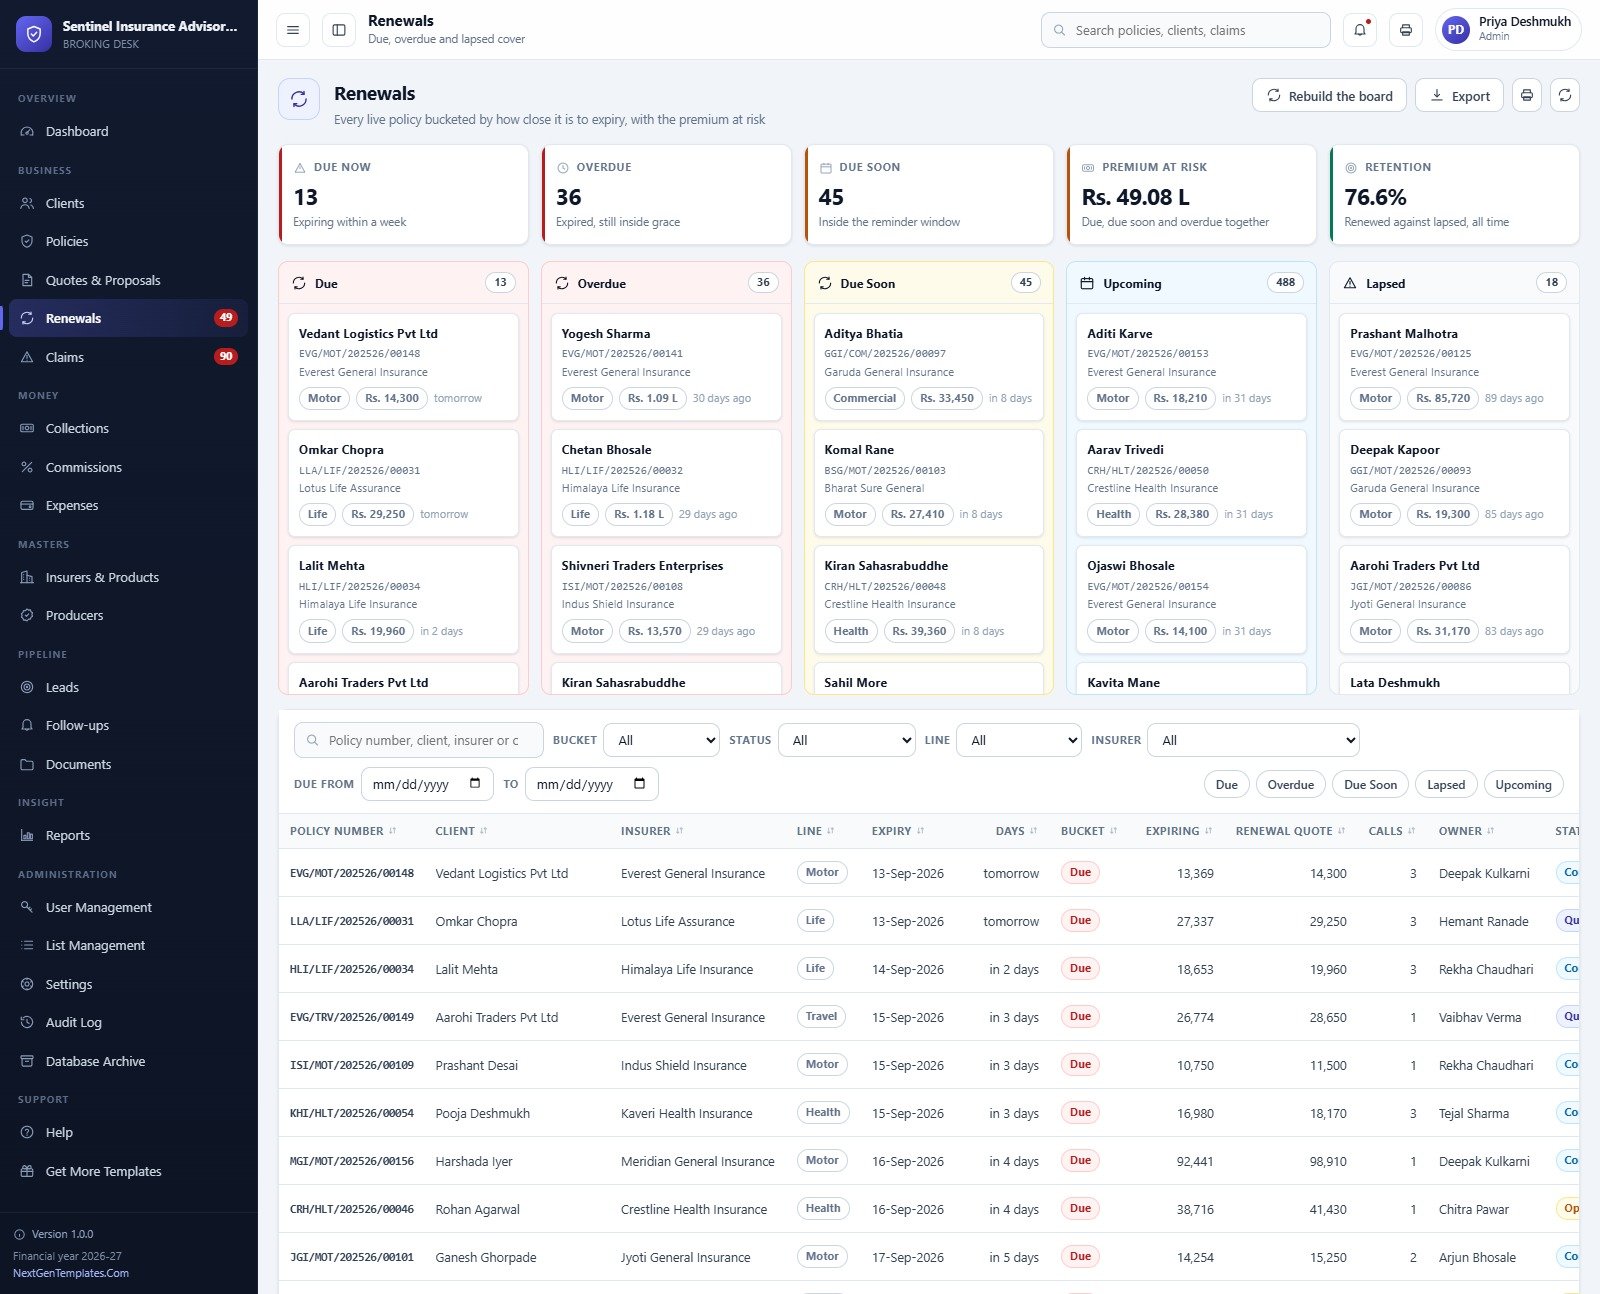1600x1294 pixels.
Task: Go to Producers in the sidebar
Action: tap(128, 616)
